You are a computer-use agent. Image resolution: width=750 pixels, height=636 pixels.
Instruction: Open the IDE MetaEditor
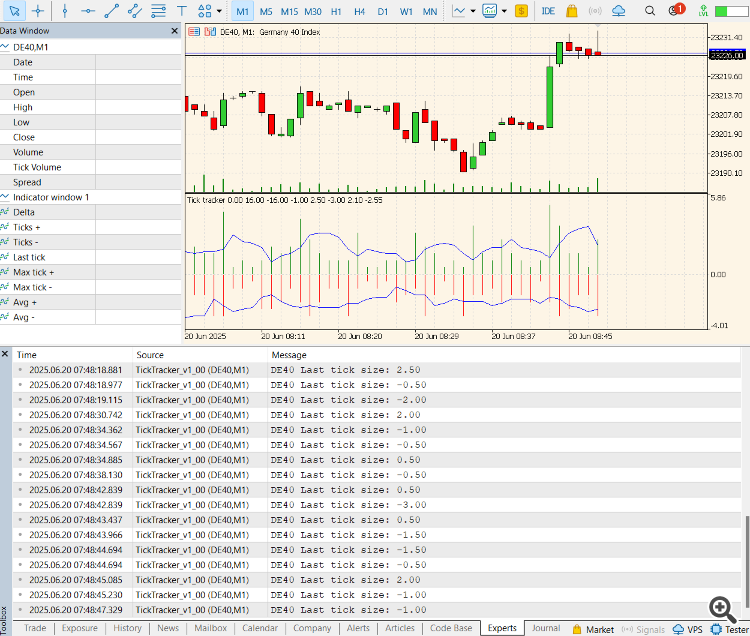click(x=548, y=11)
